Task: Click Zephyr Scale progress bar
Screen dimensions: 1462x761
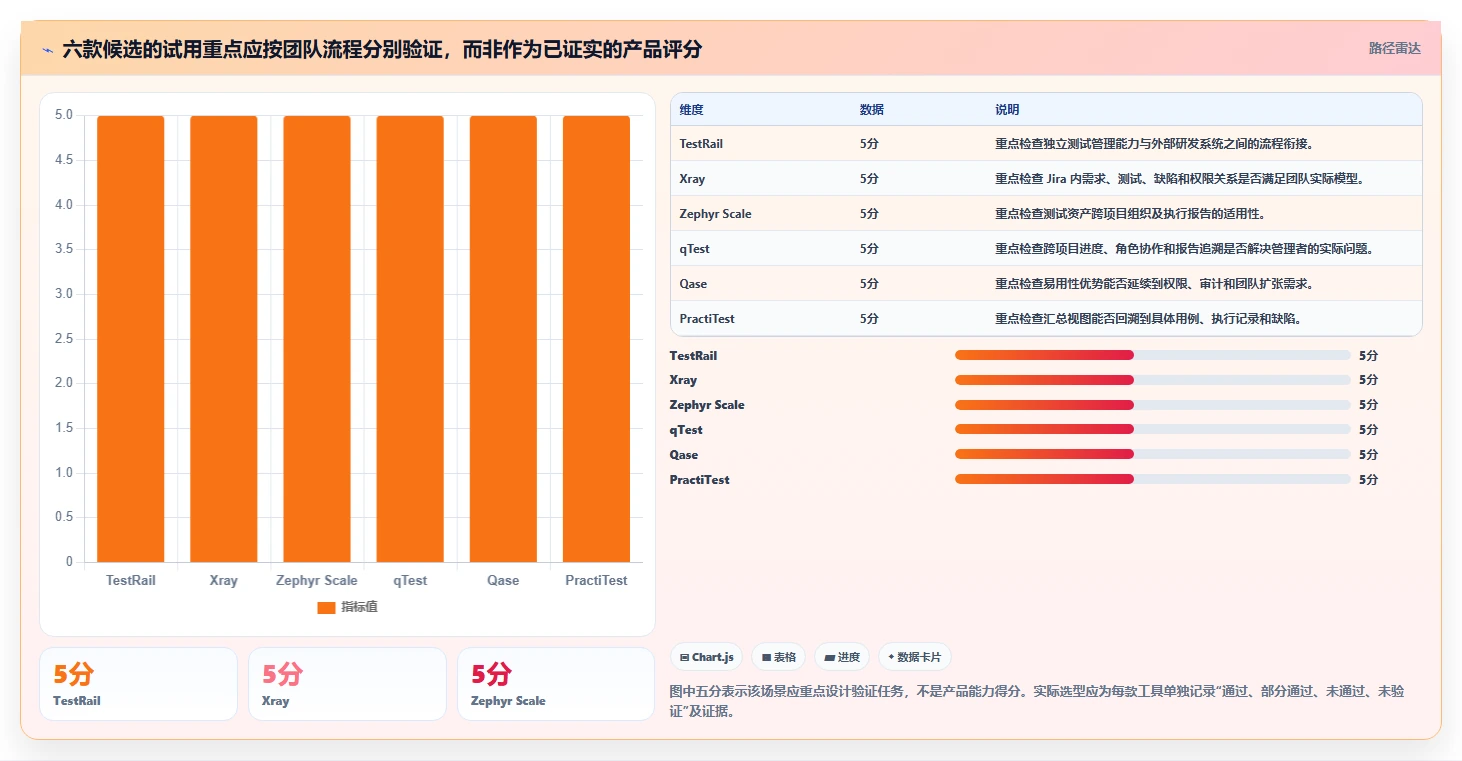Action: pos(1152,405)
